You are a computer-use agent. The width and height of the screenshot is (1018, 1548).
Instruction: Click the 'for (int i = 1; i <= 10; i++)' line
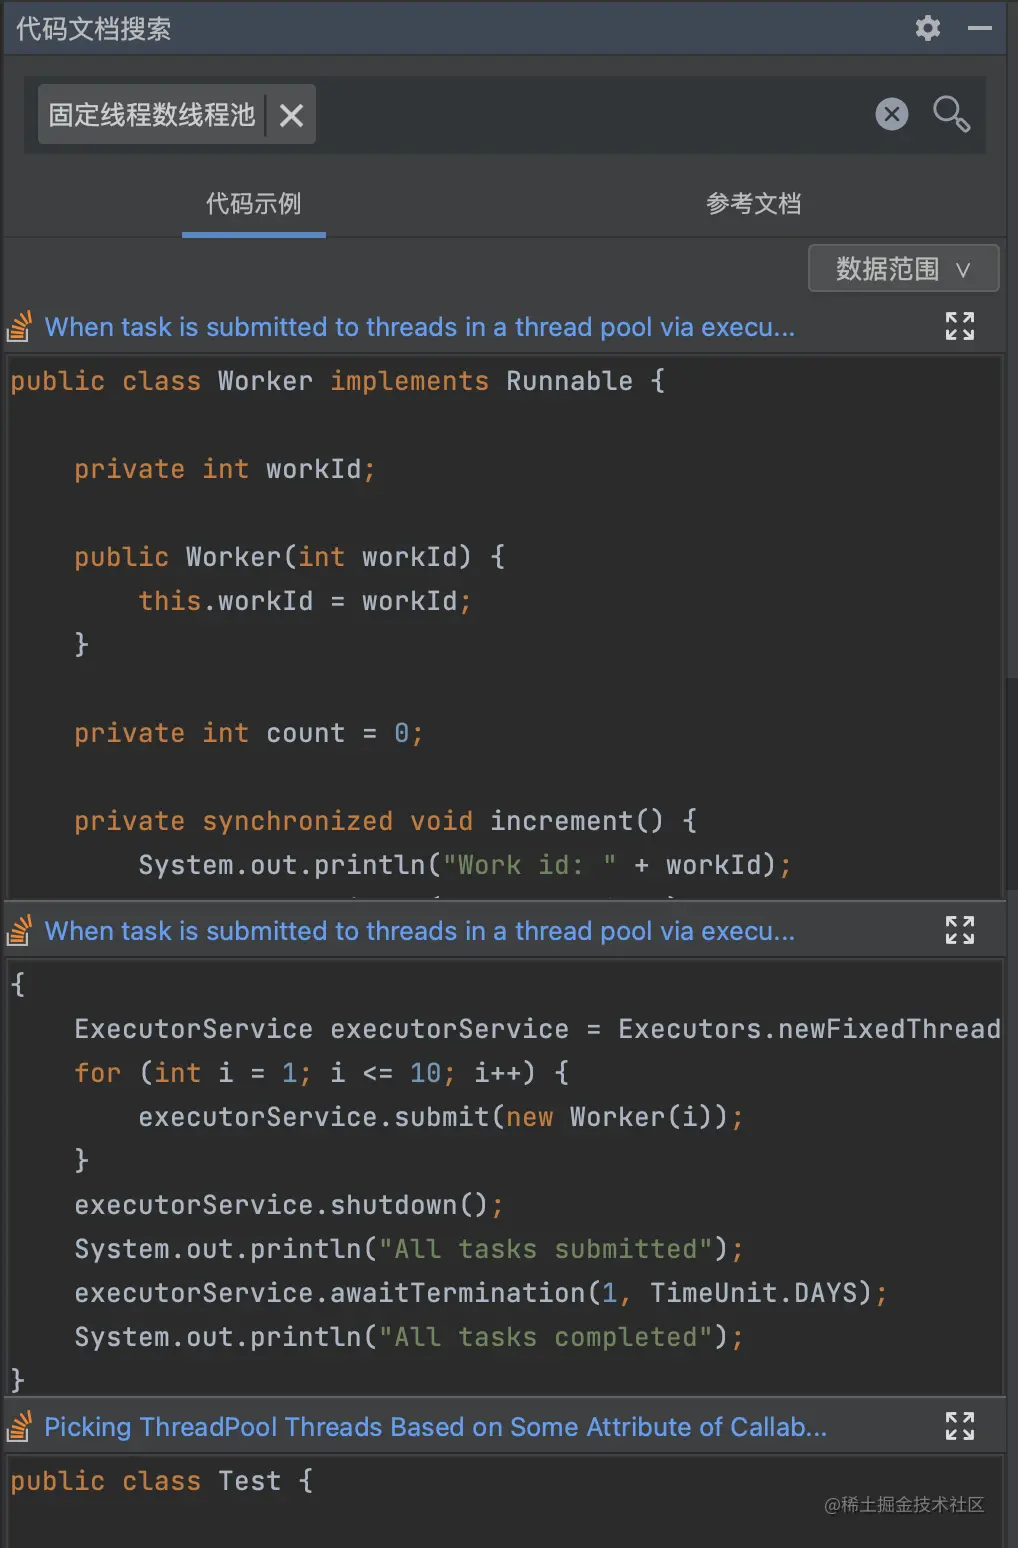coord(322,1073)
